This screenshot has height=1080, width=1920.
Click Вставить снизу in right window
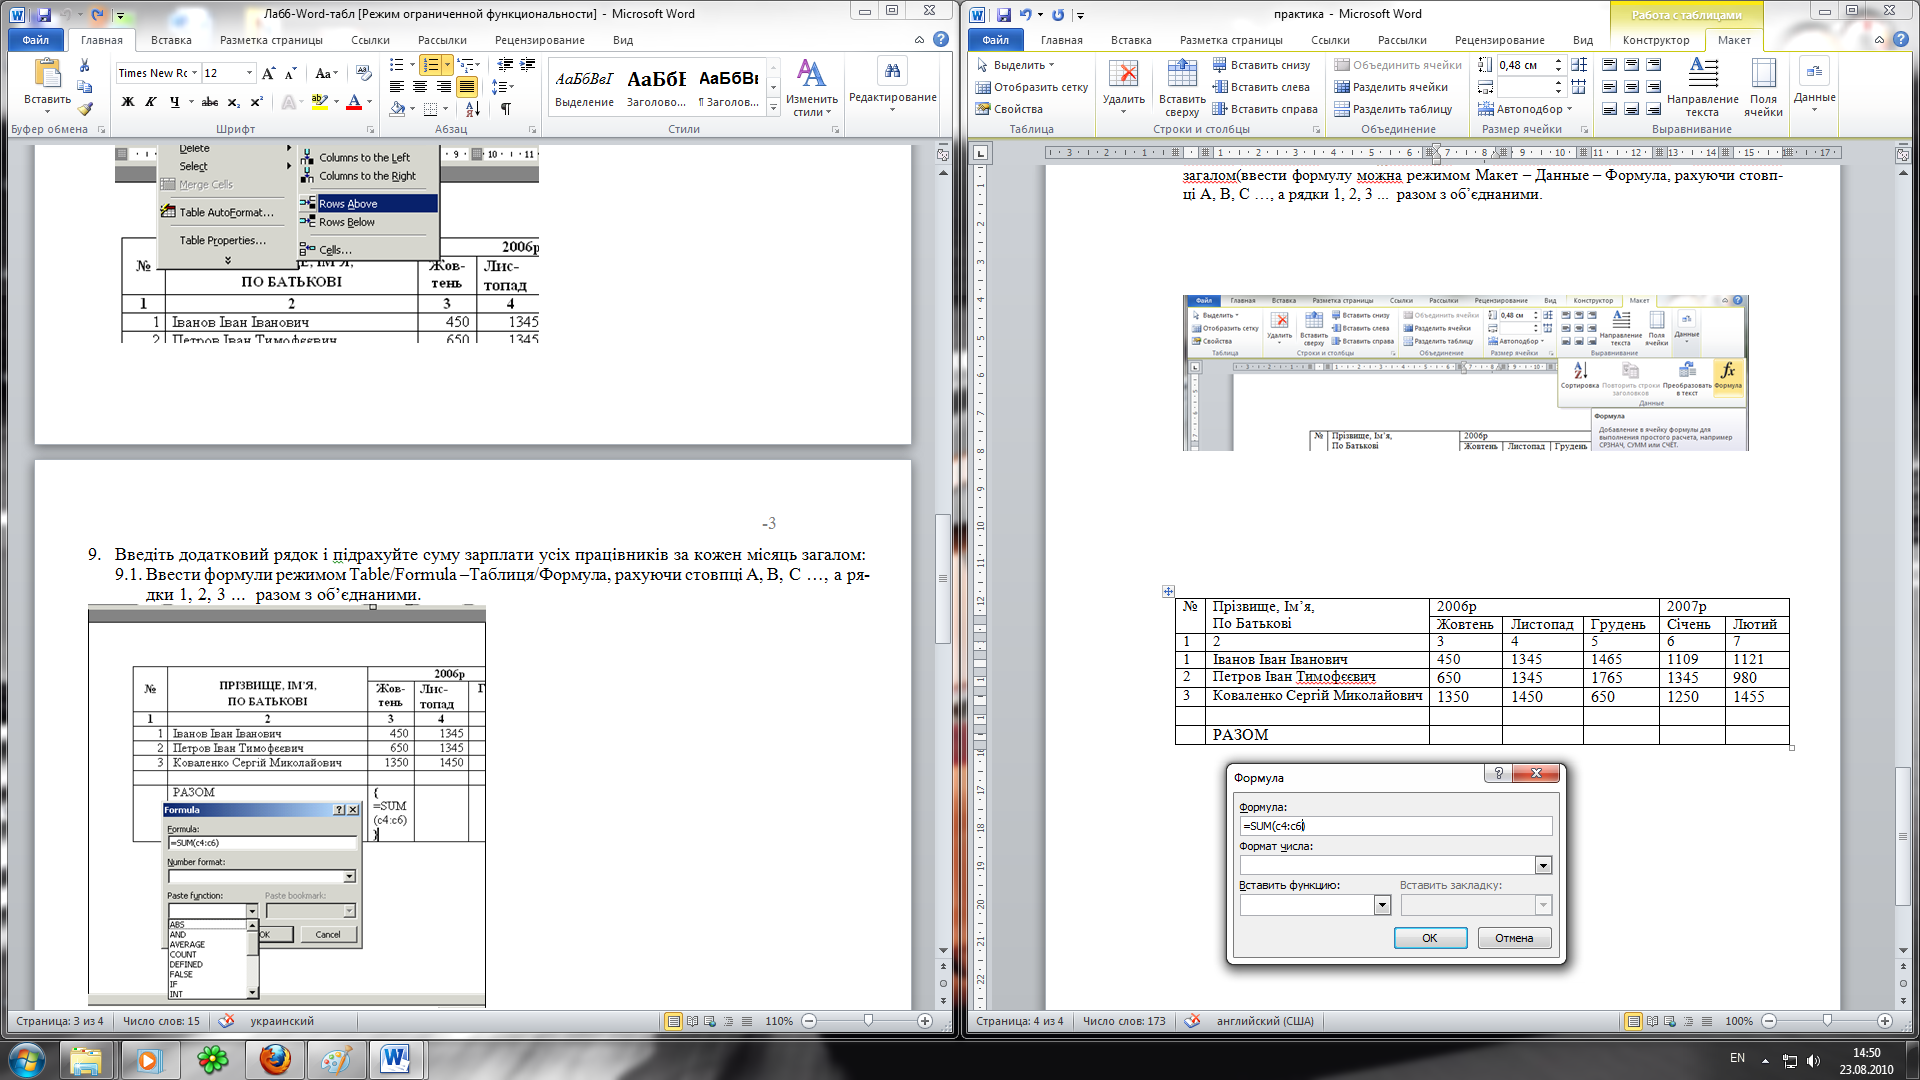pyautogui.click(x=1261, y=65)
